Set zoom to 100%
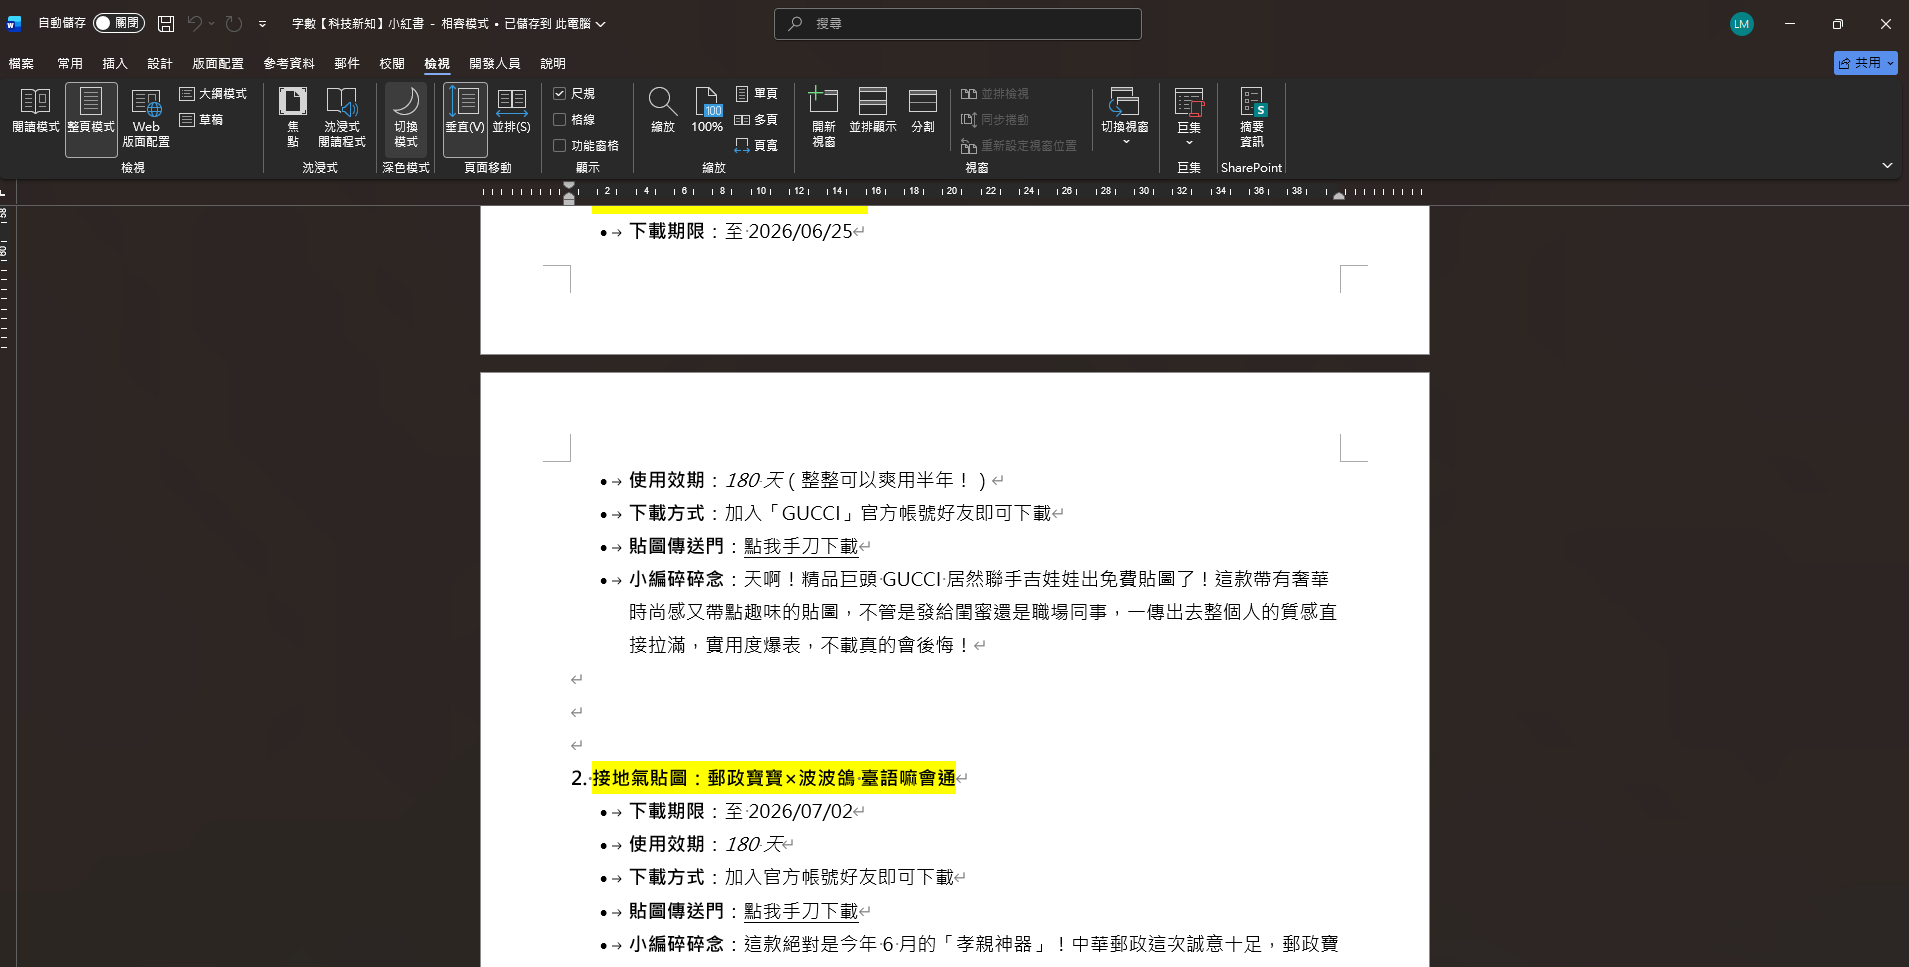The image size is (1909, 967). click(x=707, y=111)
